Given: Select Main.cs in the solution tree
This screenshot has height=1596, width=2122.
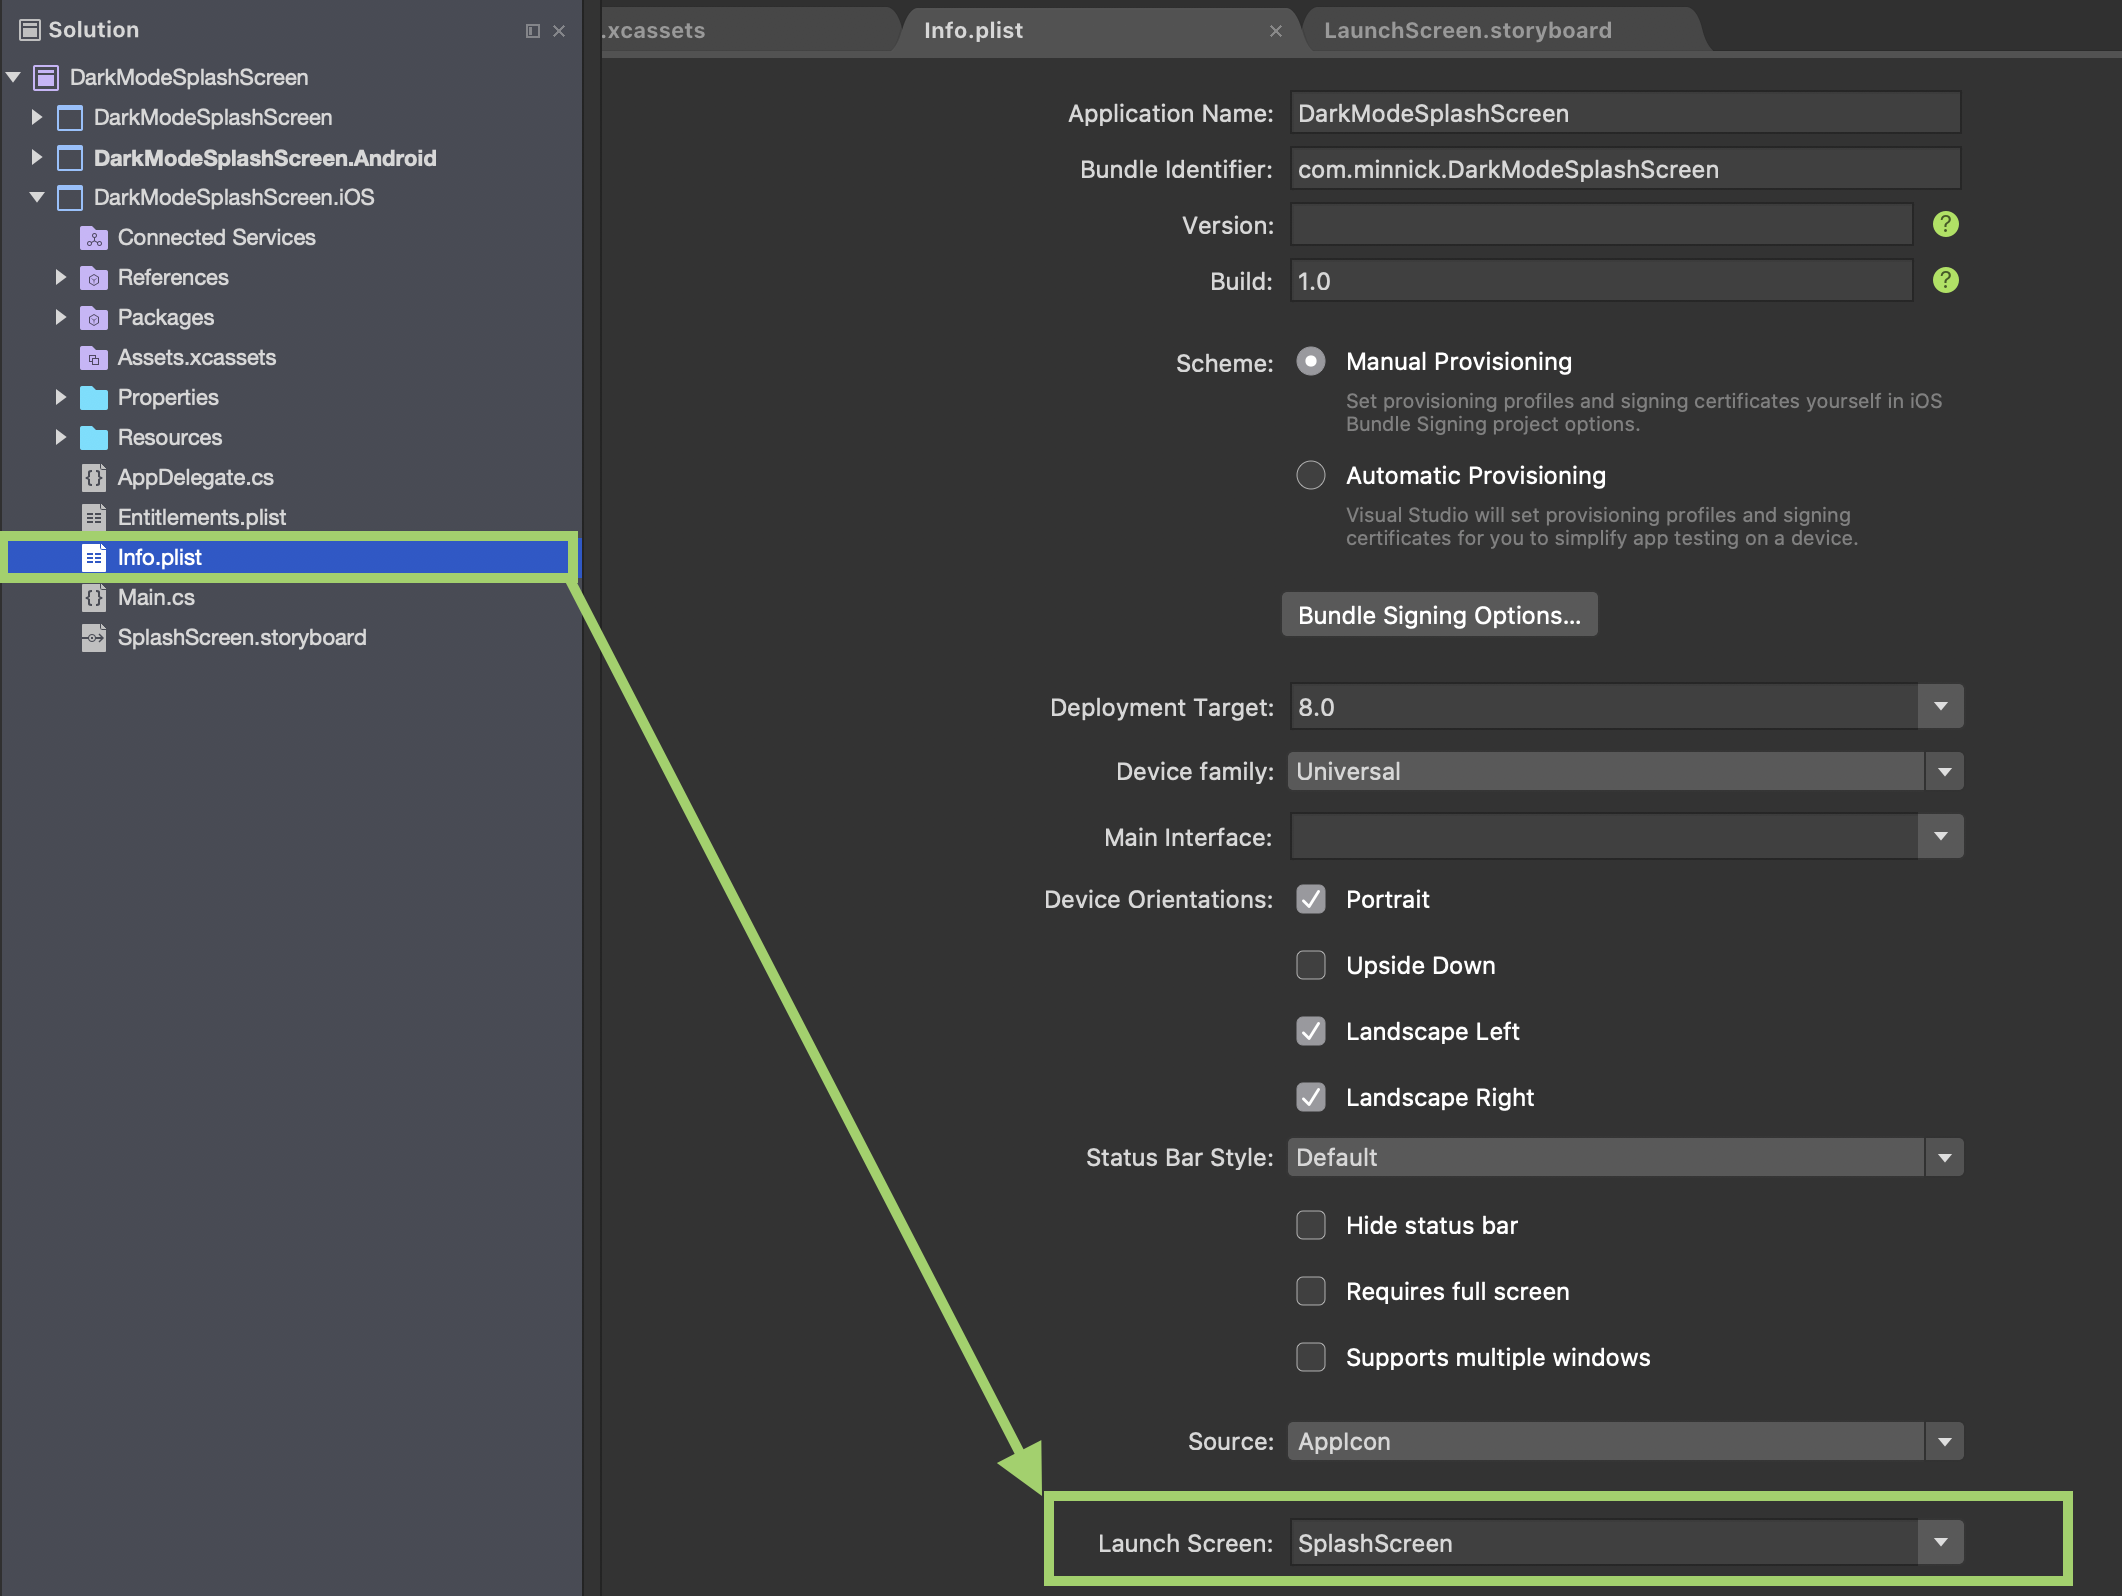Looking at the screenshot, I should (x=156, y=598).
